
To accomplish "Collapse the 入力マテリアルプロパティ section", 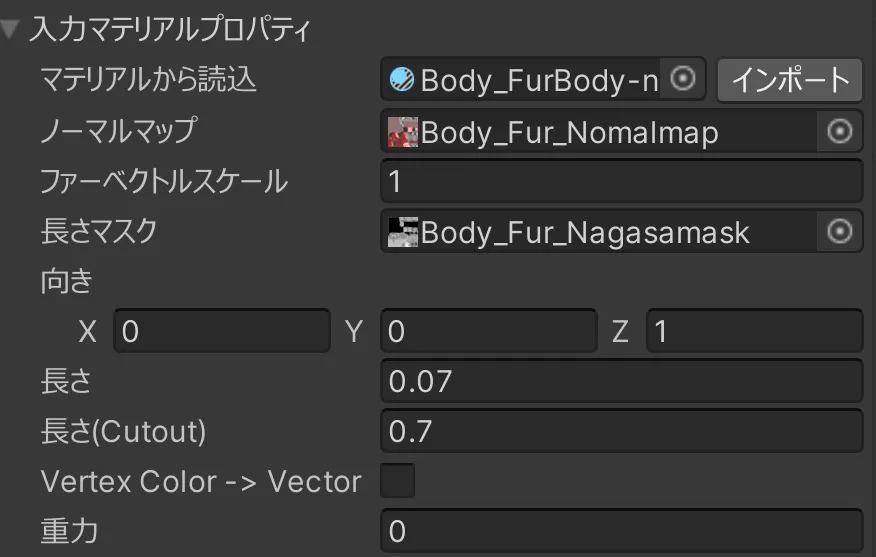I will click(10, 29).
